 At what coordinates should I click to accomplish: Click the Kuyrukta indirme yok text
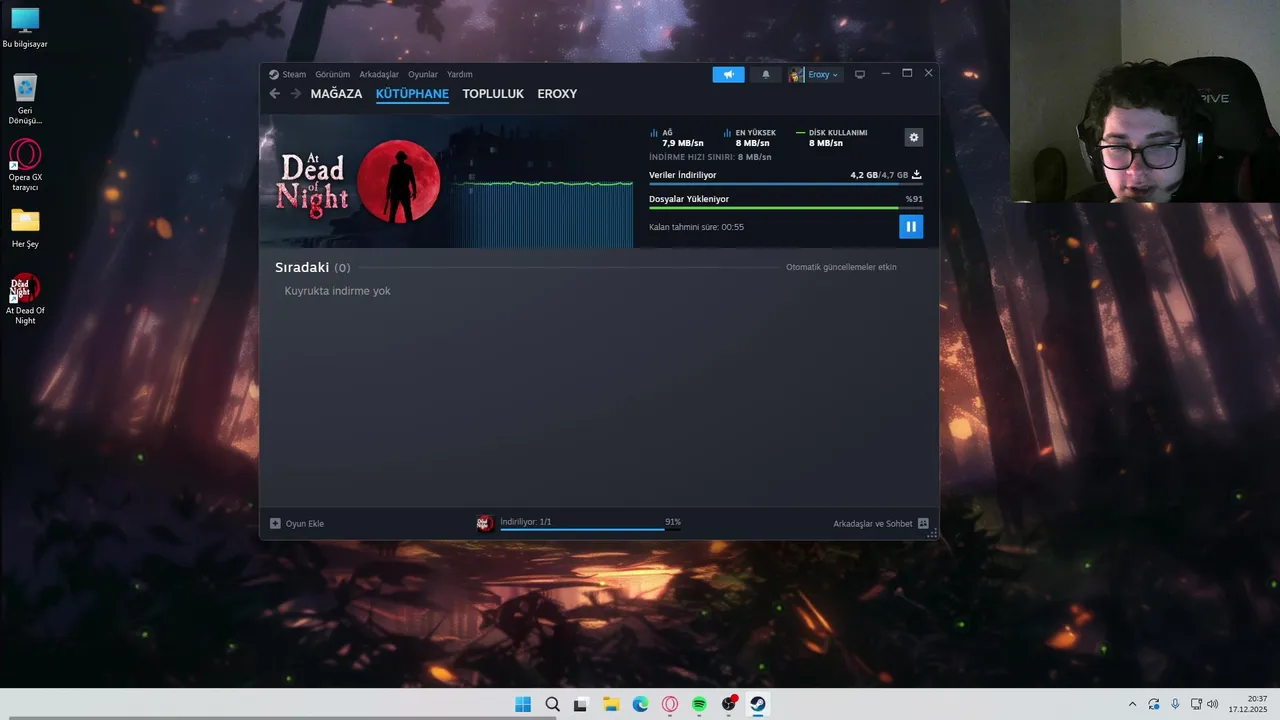point(337,291)
